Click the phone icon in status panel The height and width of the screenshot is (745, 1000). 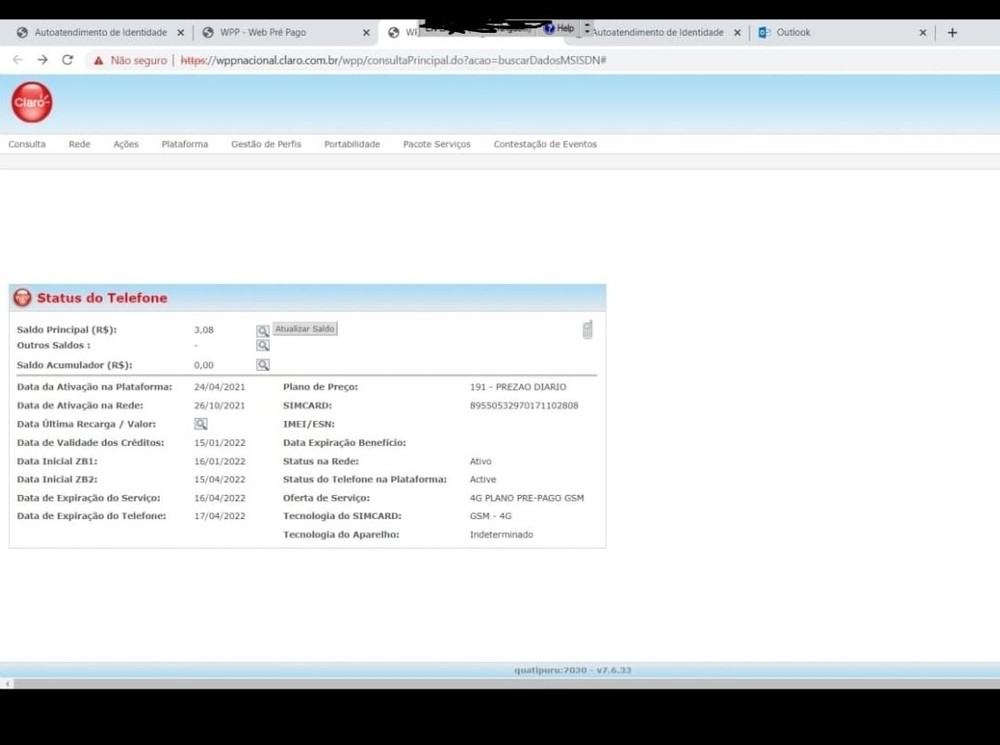587,330
